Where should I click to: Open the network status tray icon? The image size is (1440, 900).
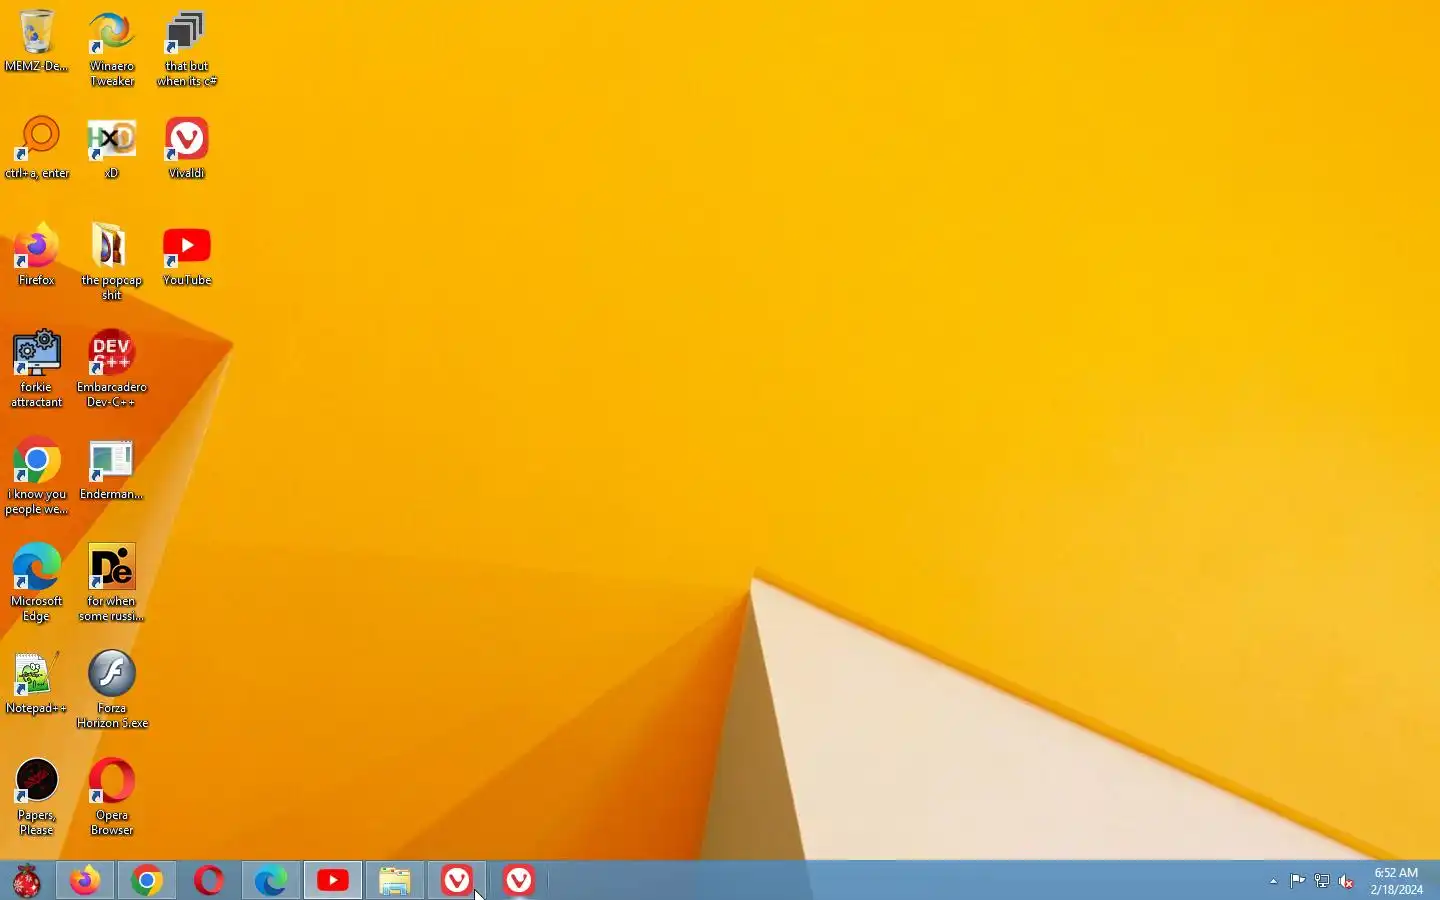tap(1322, 882)
